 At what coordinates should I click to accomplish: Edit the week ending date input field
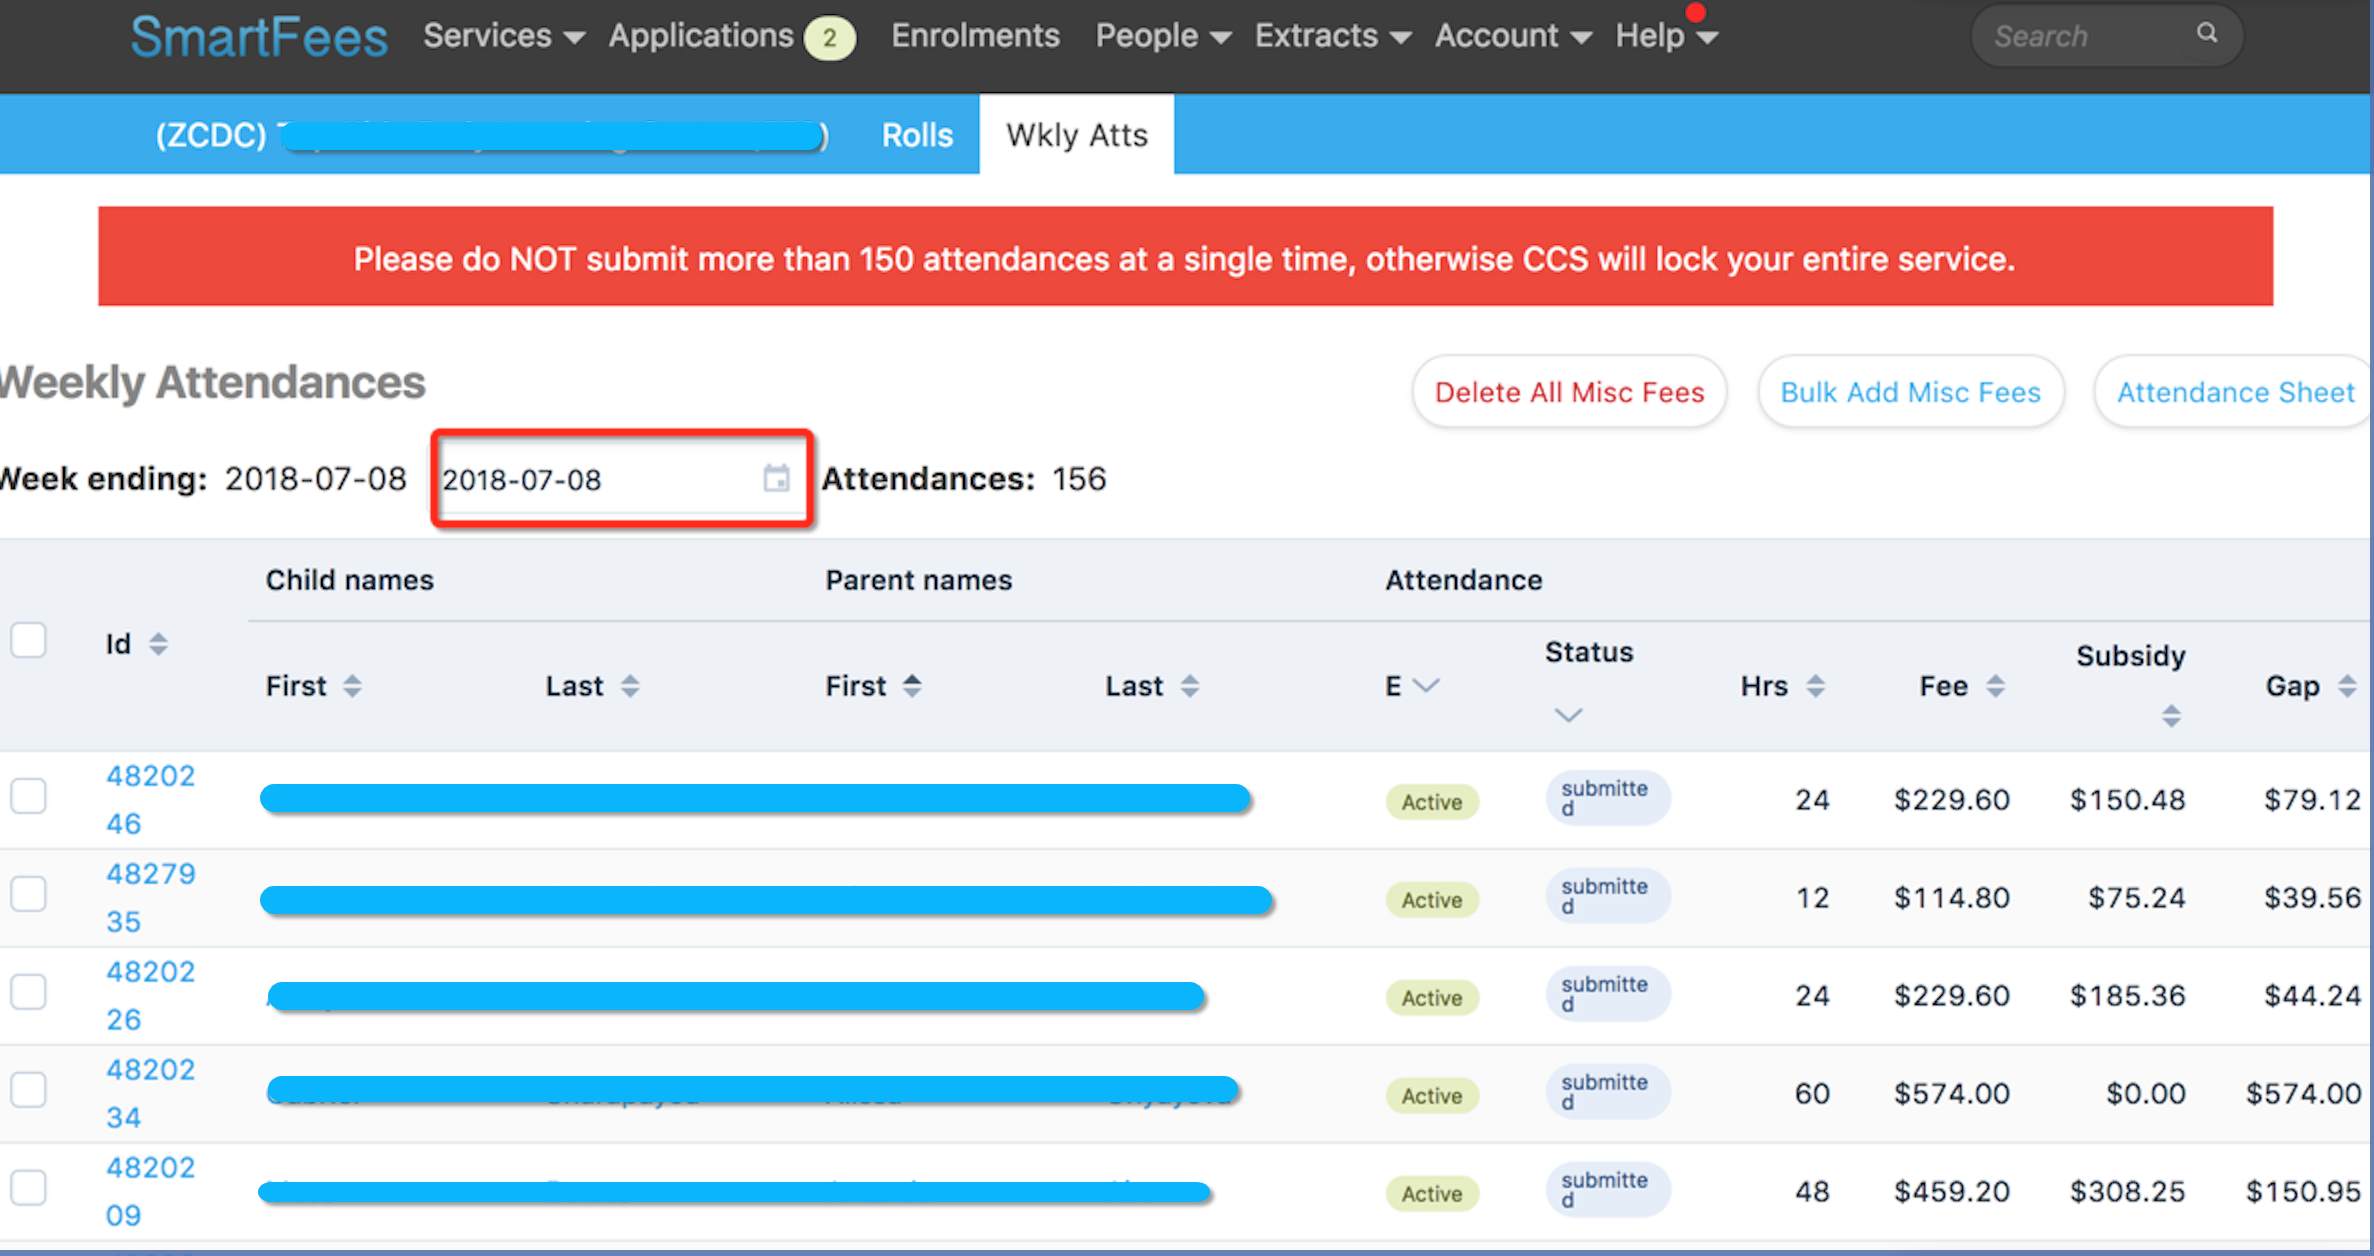pos(612,479)
